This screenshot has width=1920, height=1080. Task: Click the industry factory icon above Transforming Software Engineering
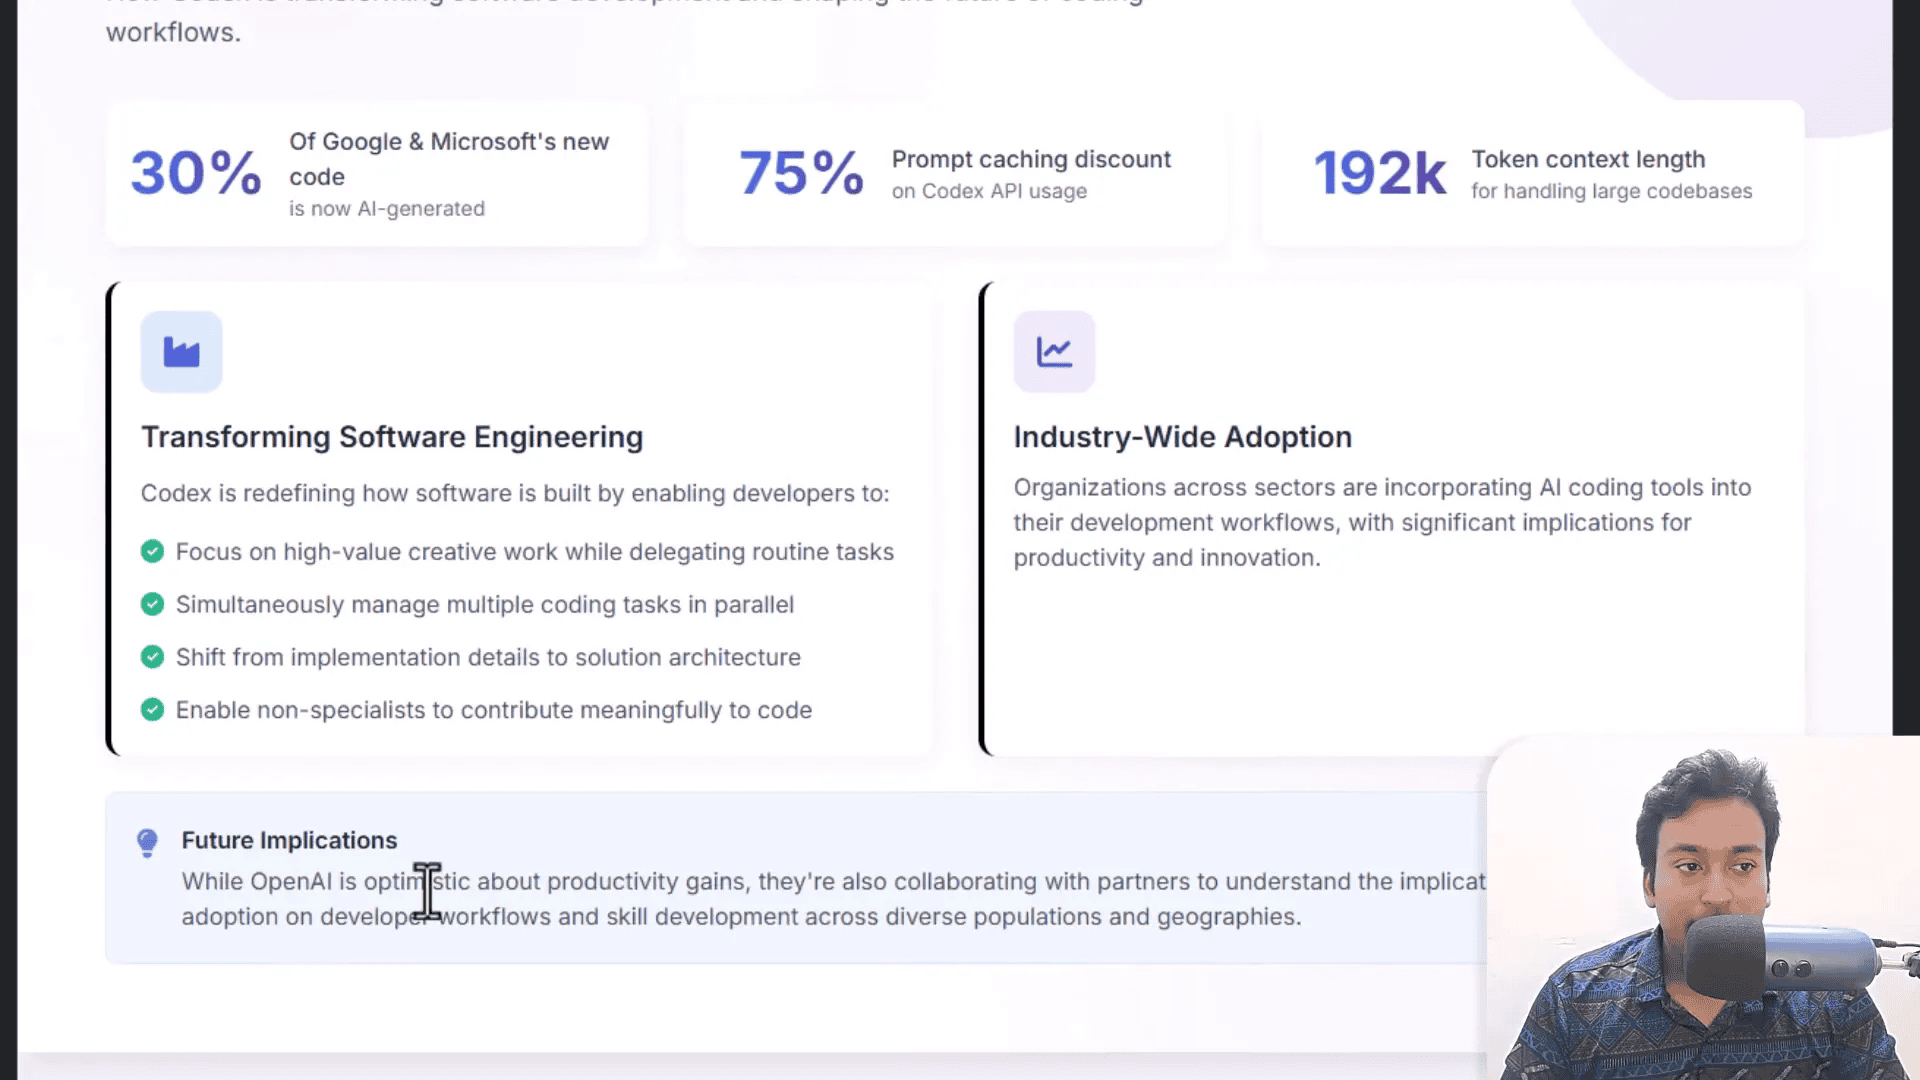[181, 352]
